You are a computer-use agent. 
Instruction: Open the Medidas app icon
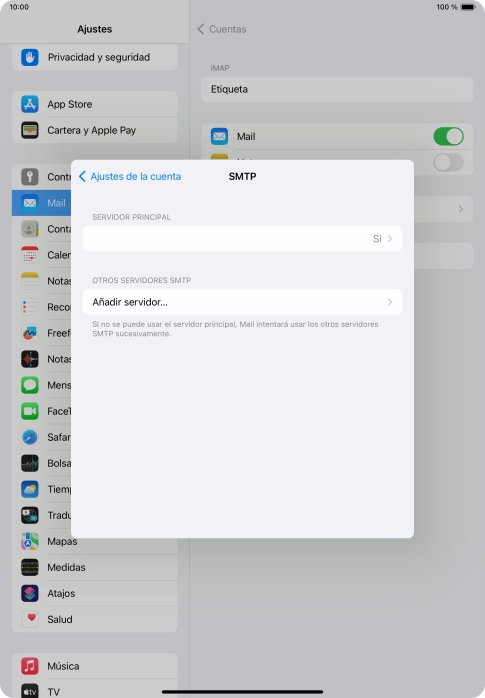30,567
